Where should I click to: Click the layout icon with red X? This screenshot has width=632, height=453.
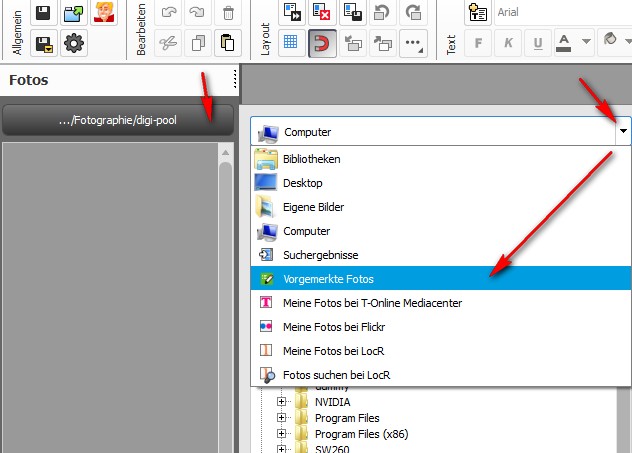click(x=322, y=12)
